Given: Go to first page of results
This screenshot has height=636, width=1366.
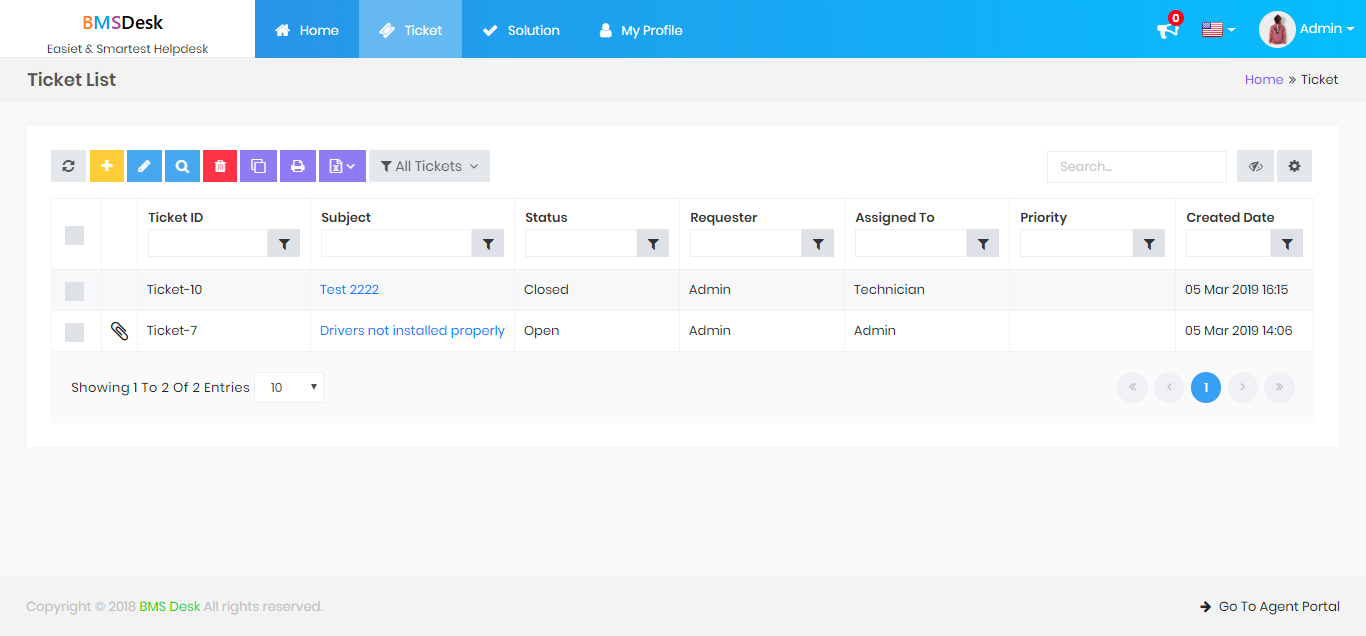Looking at the screenshot, I should pyautogui.click(x=1132, y=387).
